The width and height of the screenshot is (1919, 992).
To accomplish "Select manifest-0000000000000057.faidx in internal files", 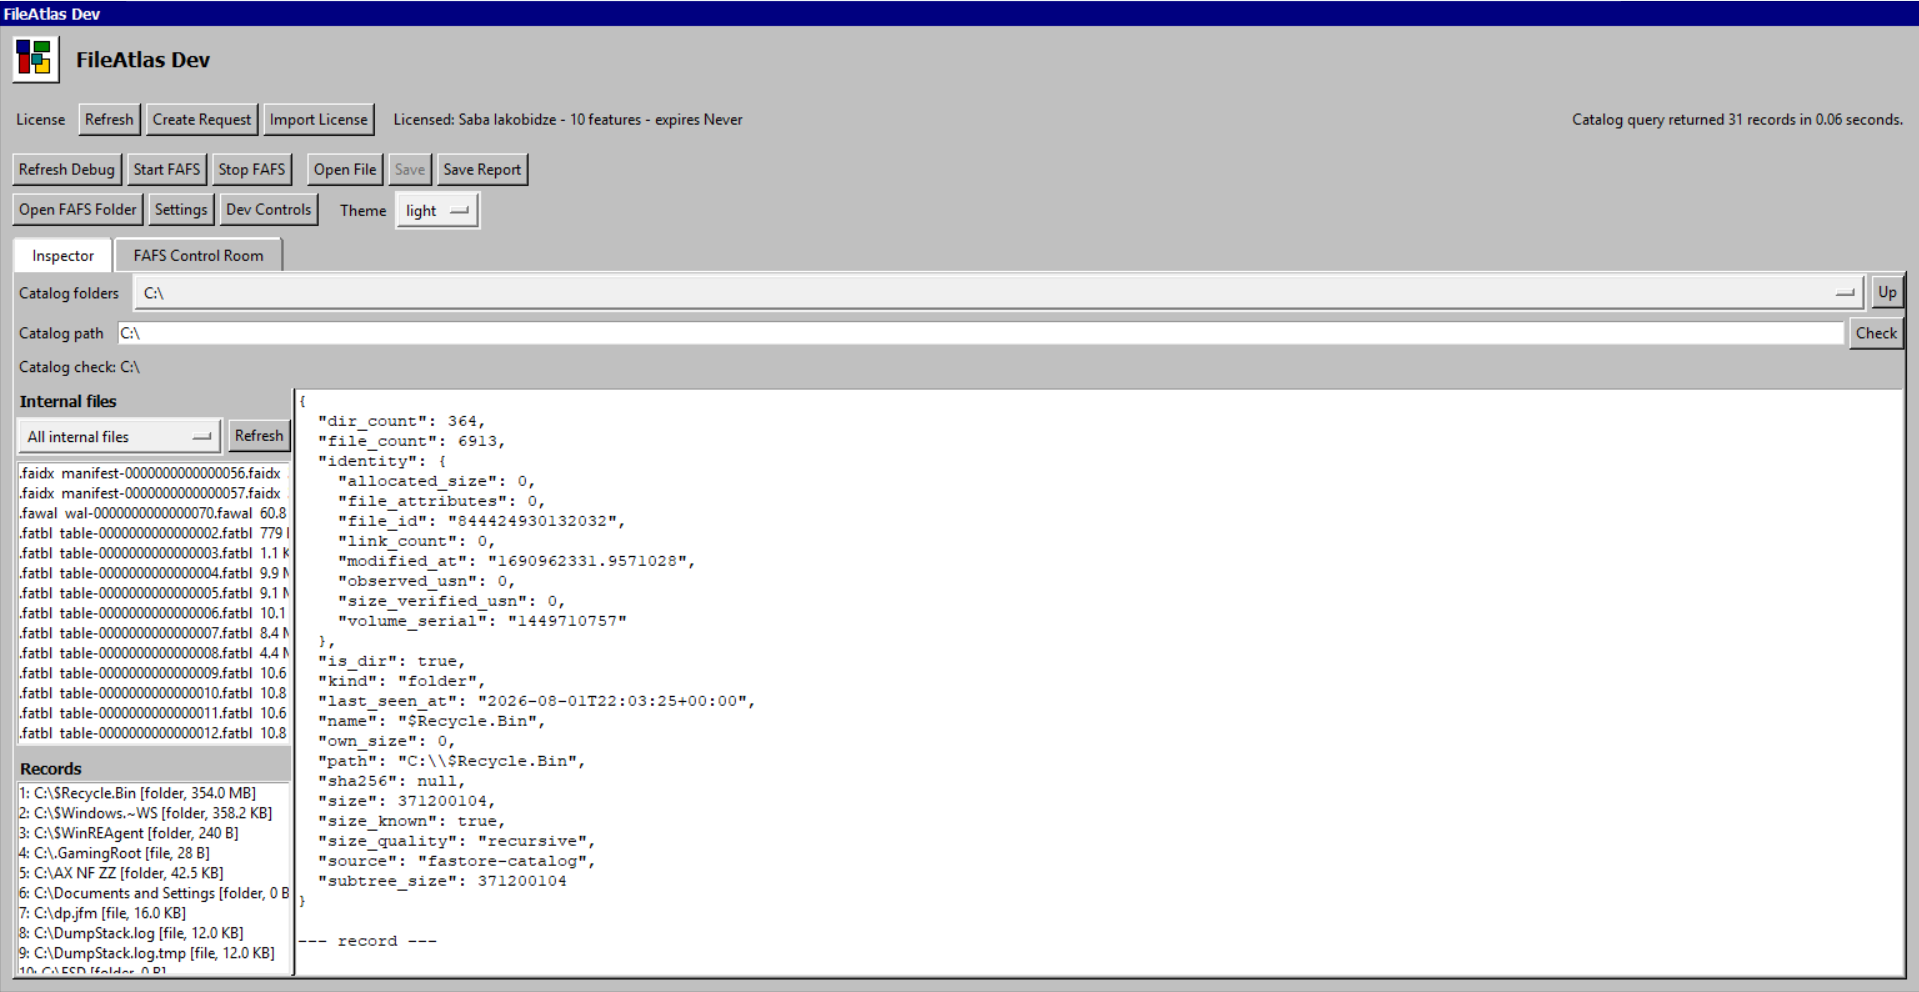I will coord(154,493).
